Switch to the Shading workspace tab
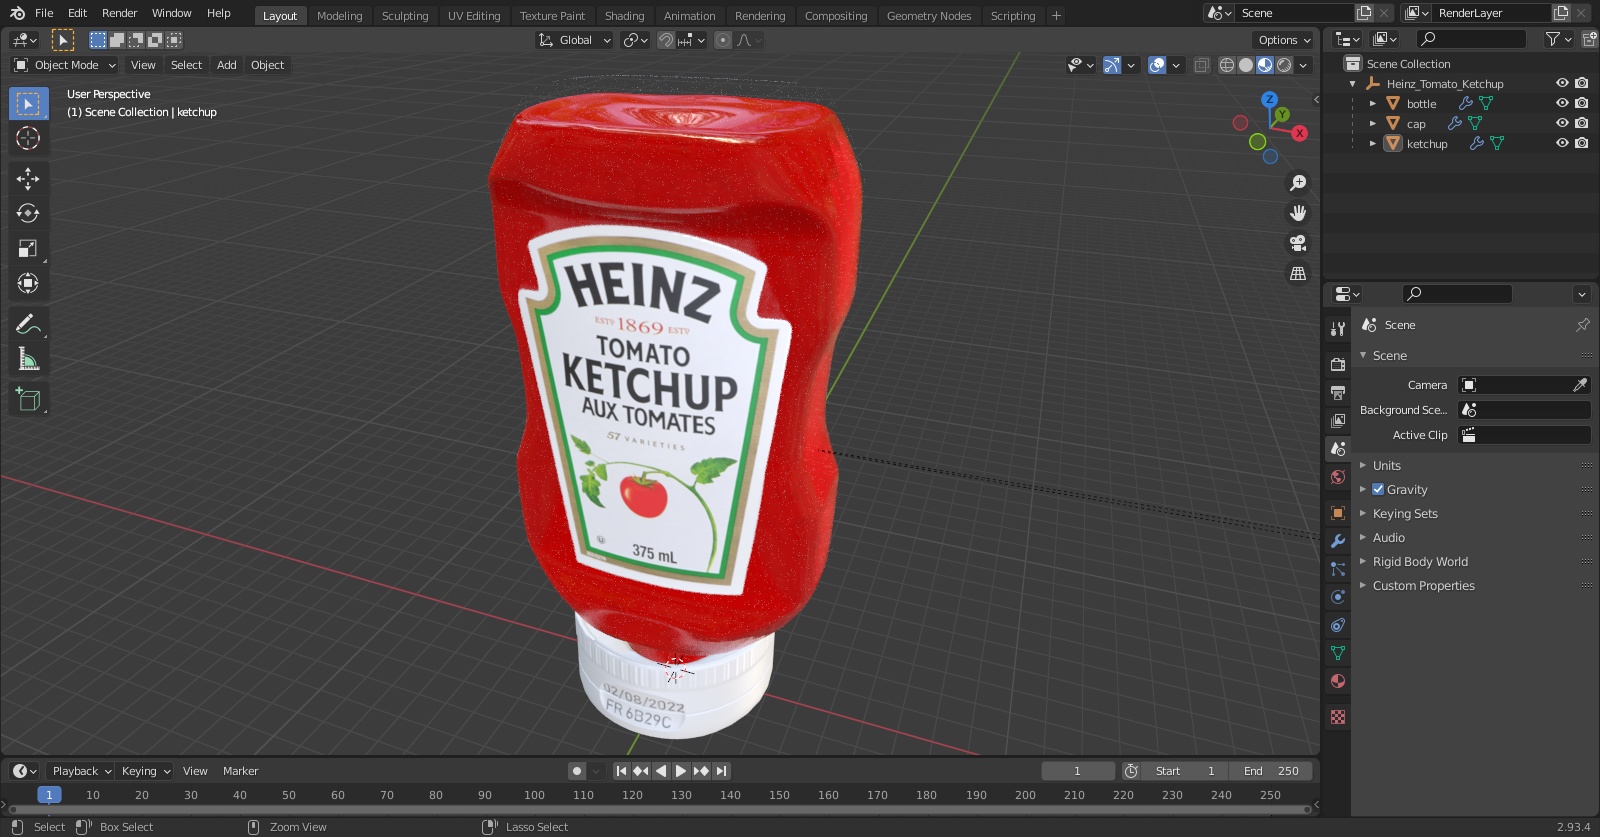 [x=624, y=16]
